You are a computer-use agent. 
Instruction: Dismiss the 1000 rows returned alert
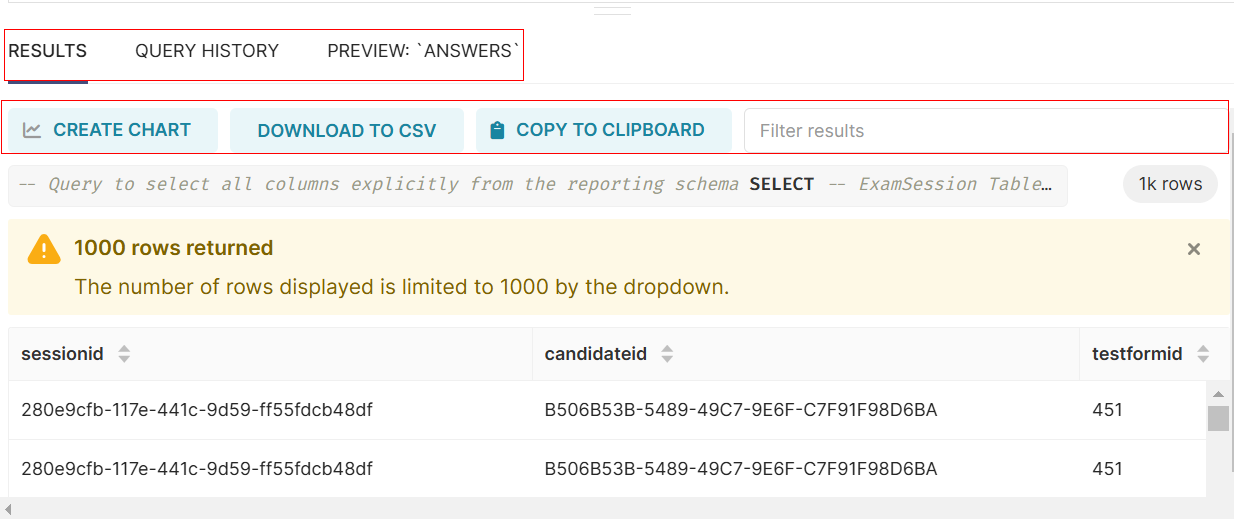click(x=1193, y=249)
